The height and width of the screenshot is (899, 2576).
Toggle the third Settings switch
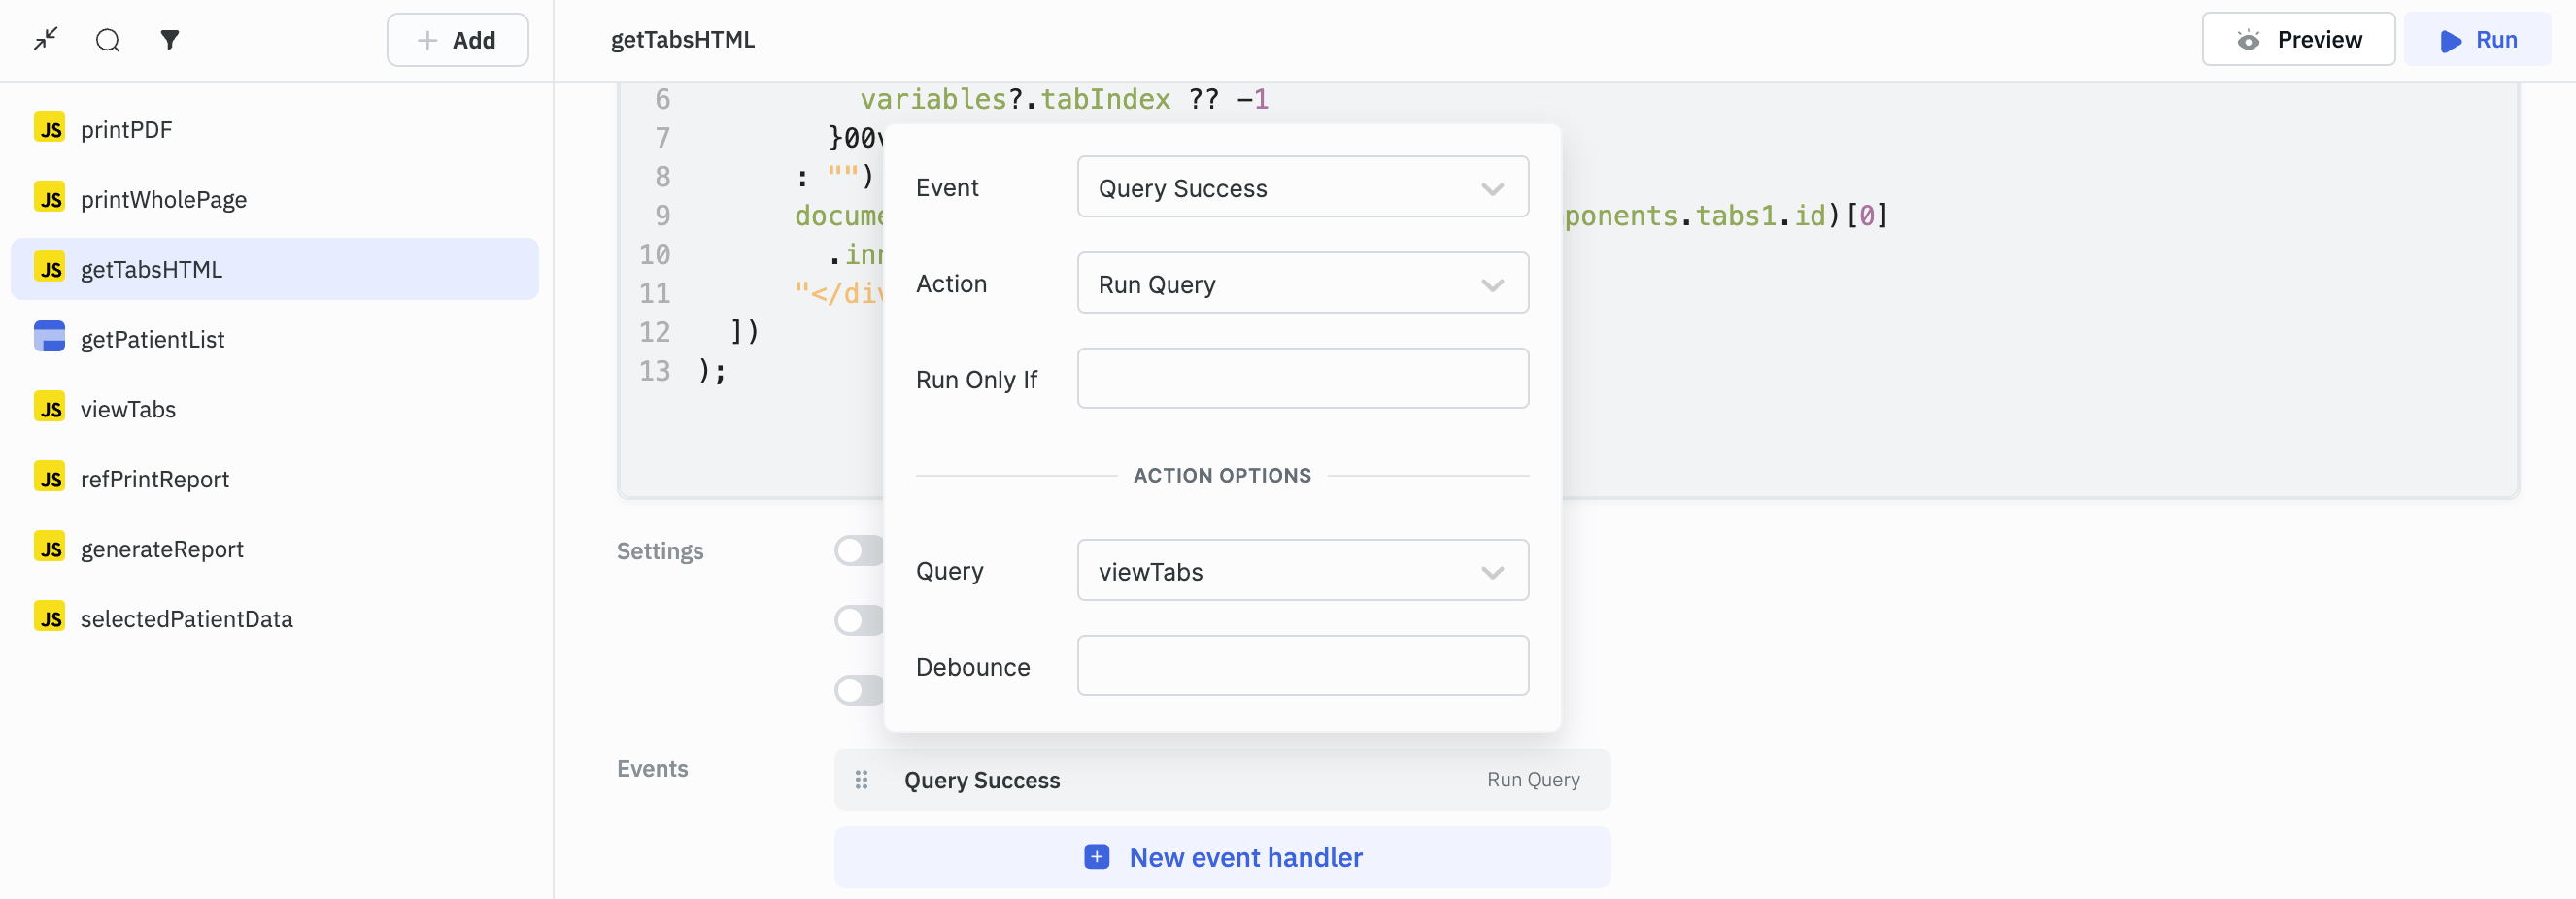click(859, 691)
